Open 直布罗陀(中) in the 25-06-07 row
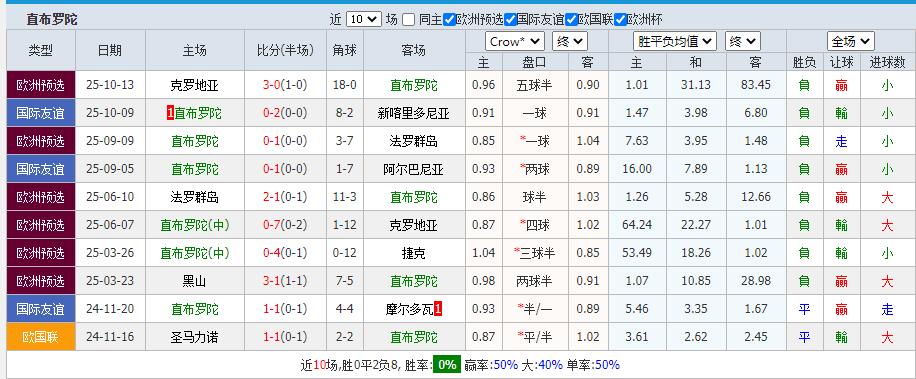Image resolution: width=916 pixels, height=379 pixels. click(195, 225)
